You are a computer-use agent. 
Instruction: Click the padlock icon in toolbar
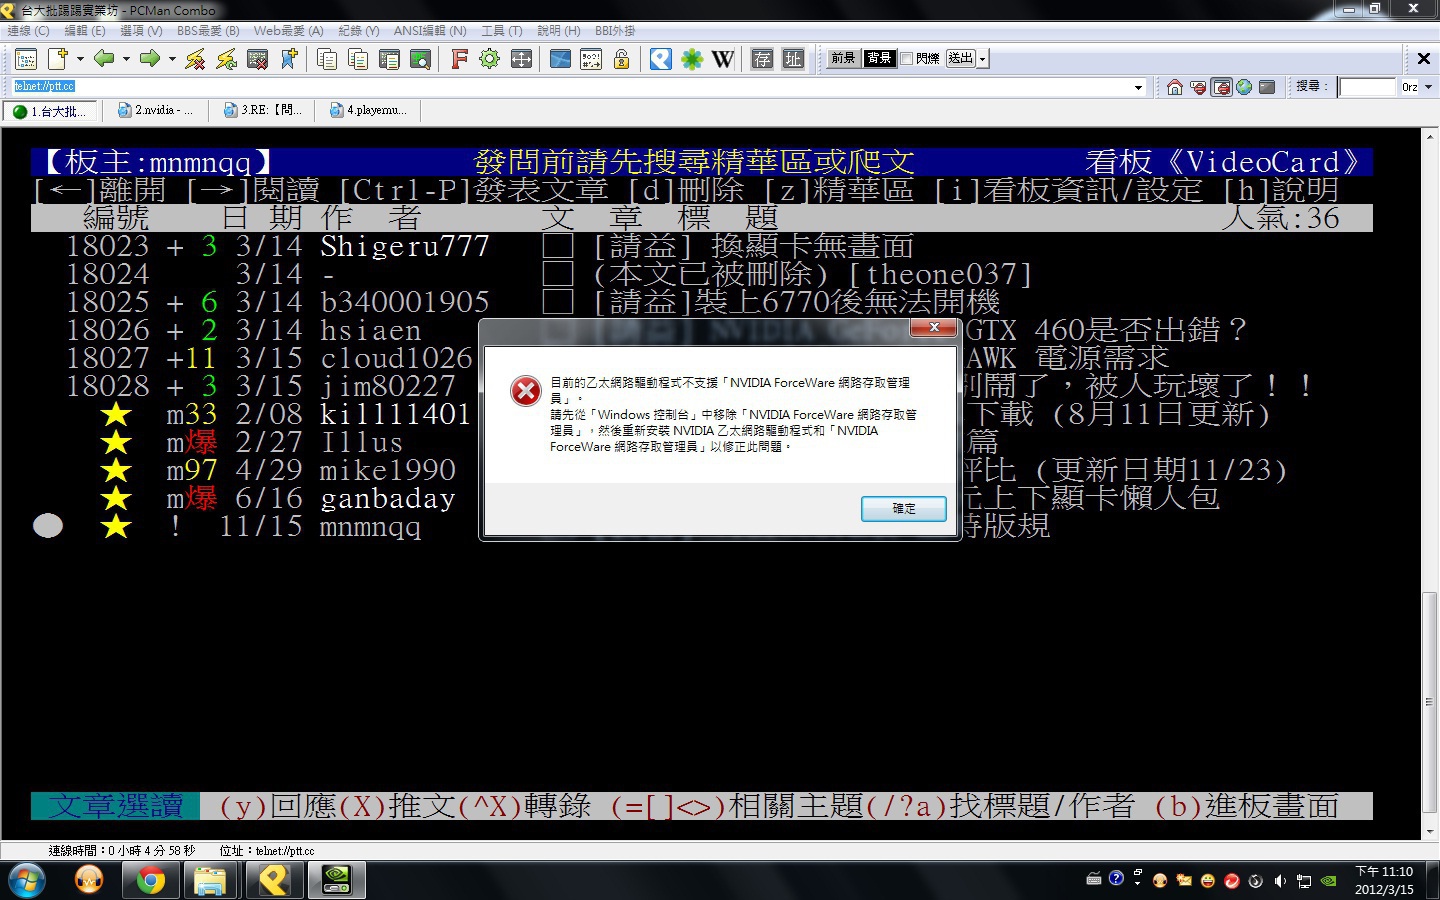point(622,59)
